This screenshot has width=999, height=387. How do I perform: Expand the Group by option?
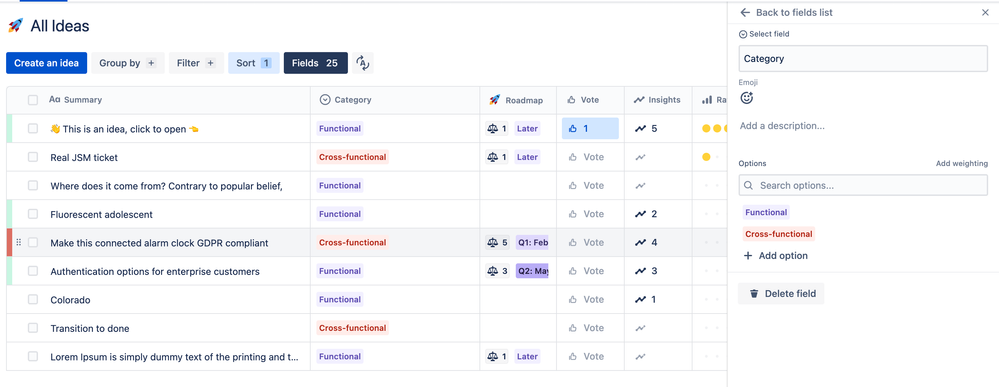click(128, 63)
